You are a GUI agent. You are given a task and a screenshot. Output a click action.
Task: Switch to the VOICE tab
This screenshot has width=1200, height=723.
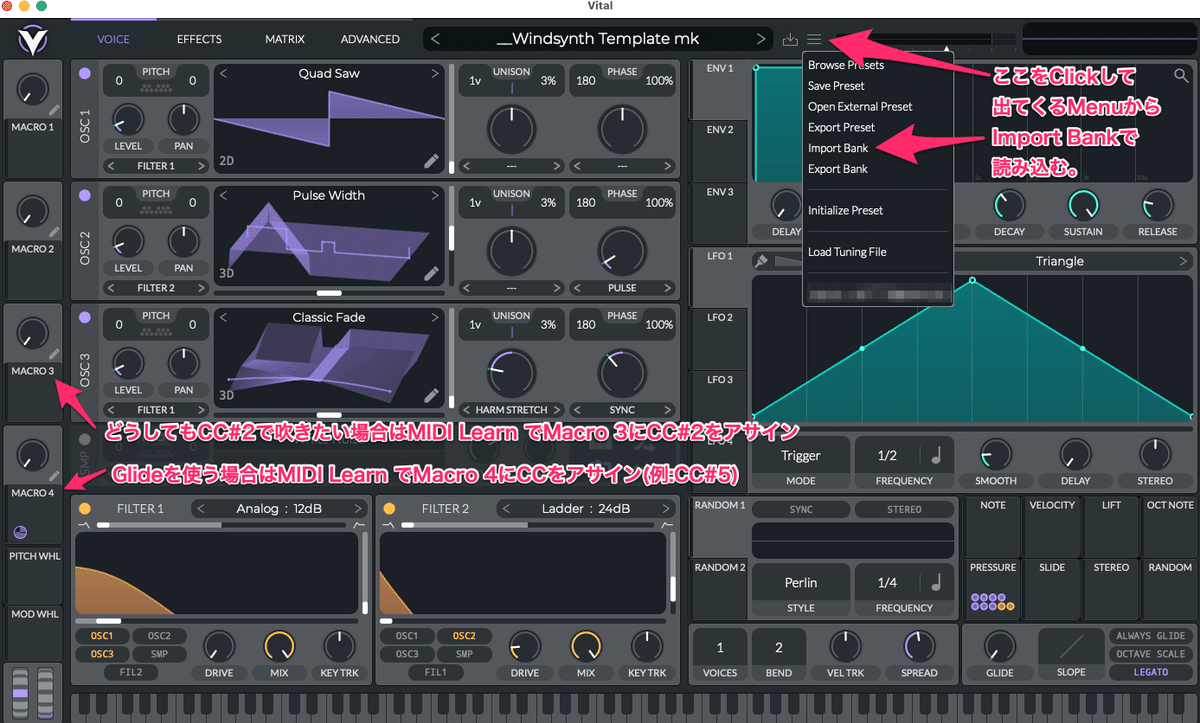(x=113, y=39)
